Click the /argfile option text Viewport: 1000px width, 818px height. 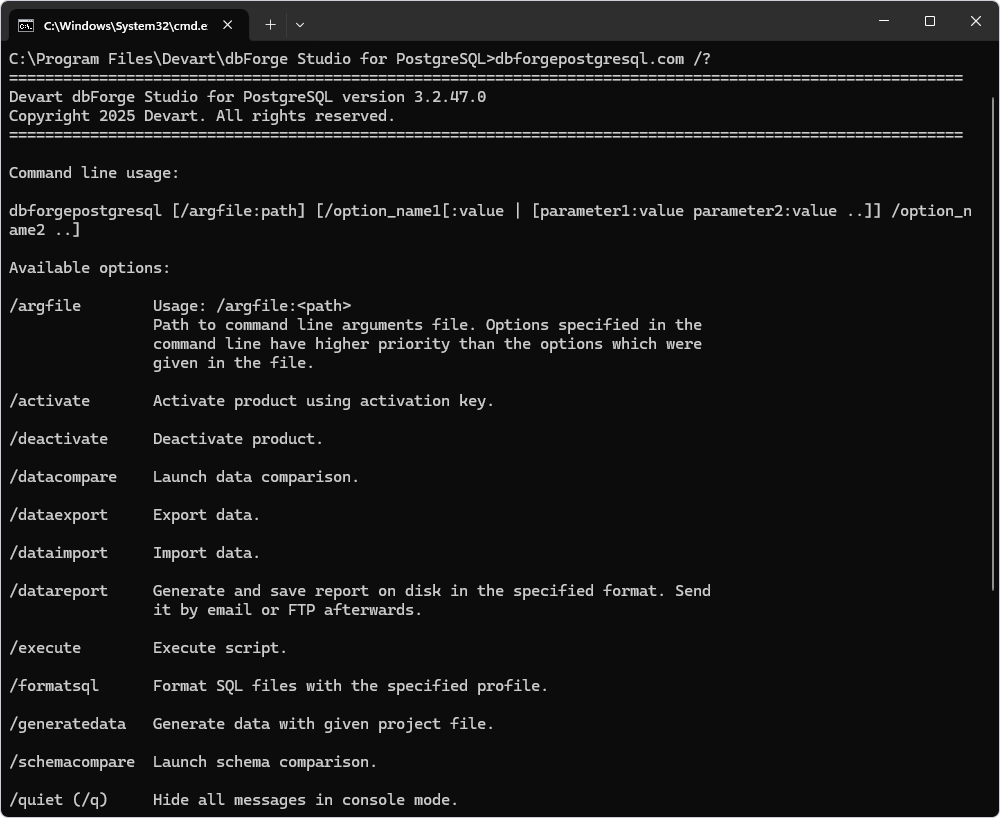tap(45, 306)
